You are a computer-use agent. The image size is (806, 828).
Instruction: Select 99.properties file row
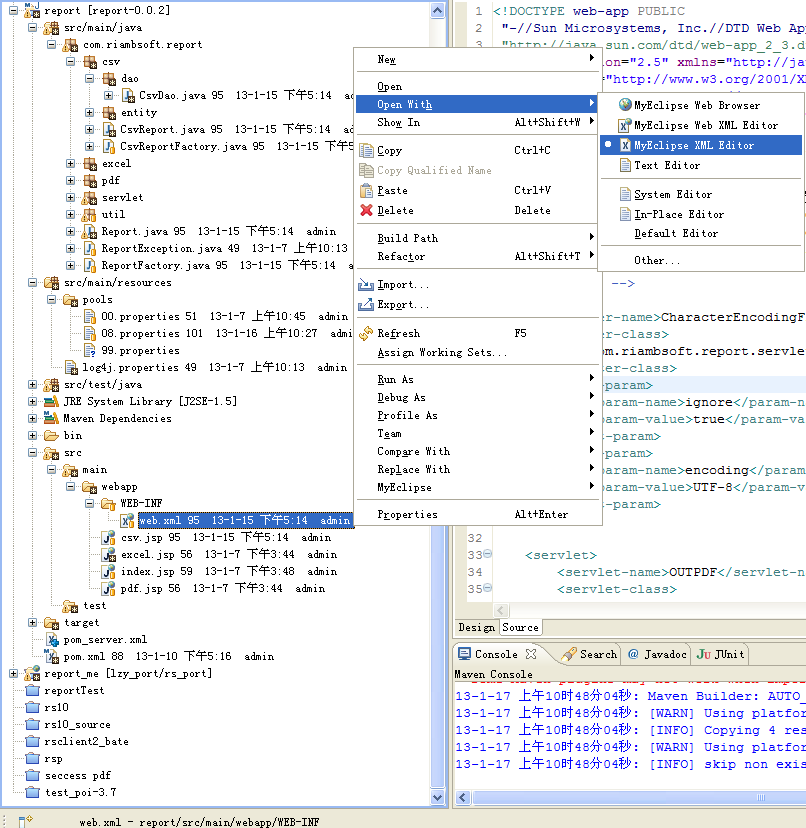140,350
